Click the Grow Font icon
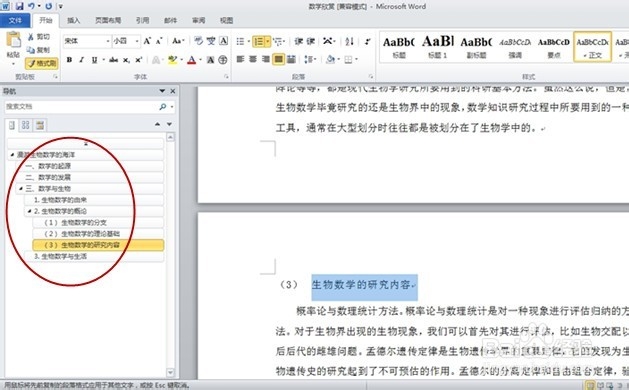Viewport: 629px width, 390px height. 147,41
